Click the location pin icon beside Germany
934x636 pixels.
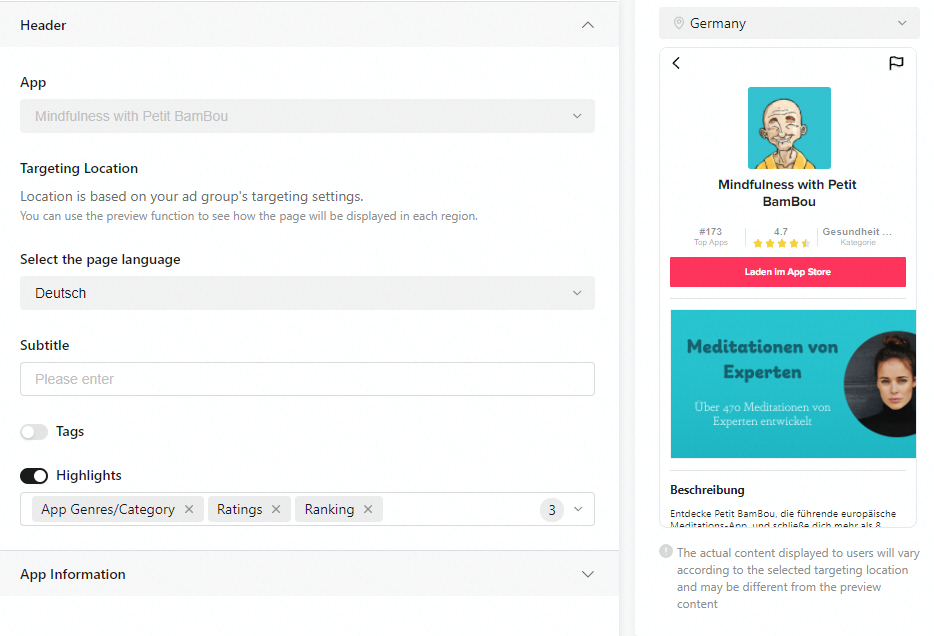tap(678, 23)
